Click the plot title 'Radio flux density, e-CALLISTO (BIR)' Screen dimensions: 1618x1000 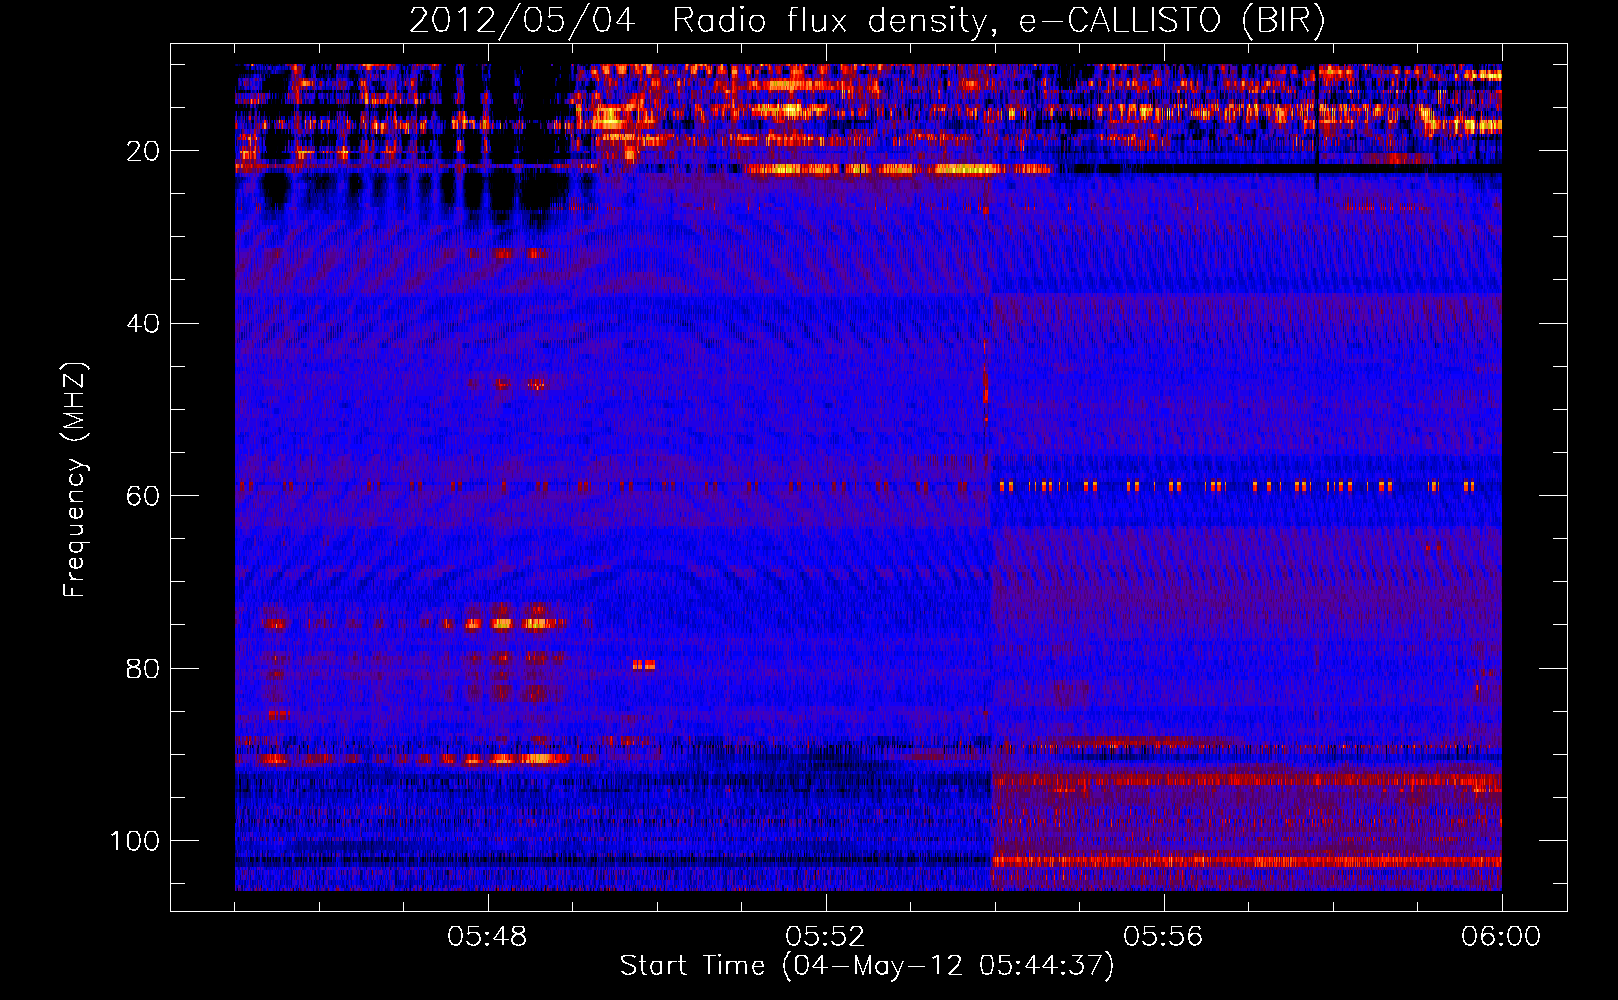[998, 21]
